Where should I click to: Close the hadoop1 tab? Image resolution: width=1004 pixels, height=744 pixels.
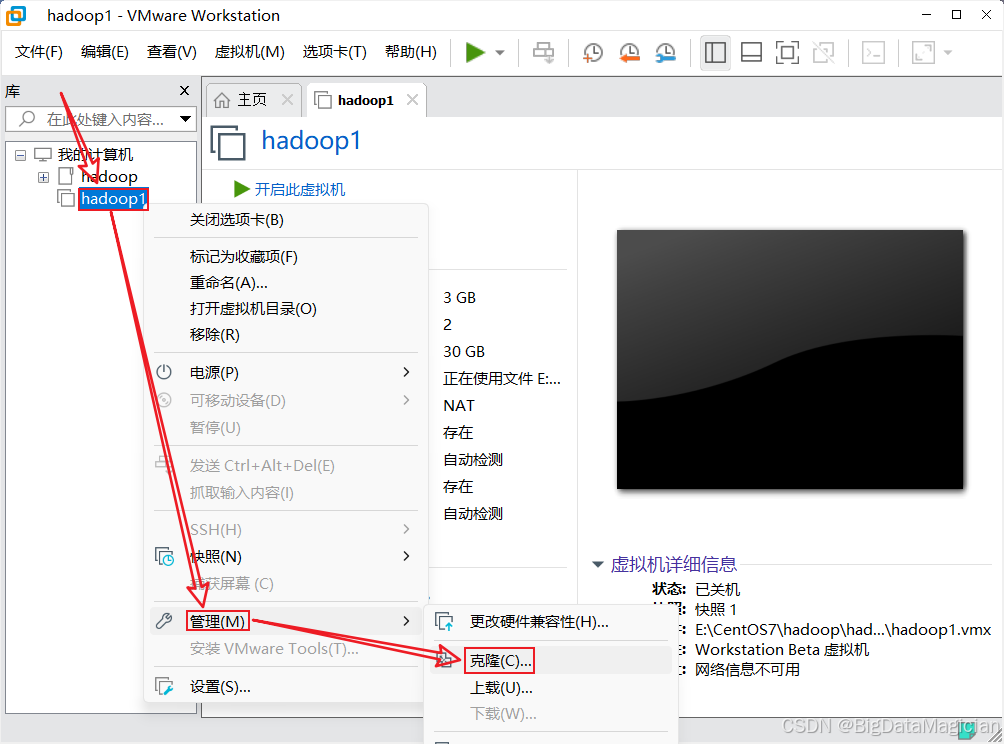[x=412, y=100]
